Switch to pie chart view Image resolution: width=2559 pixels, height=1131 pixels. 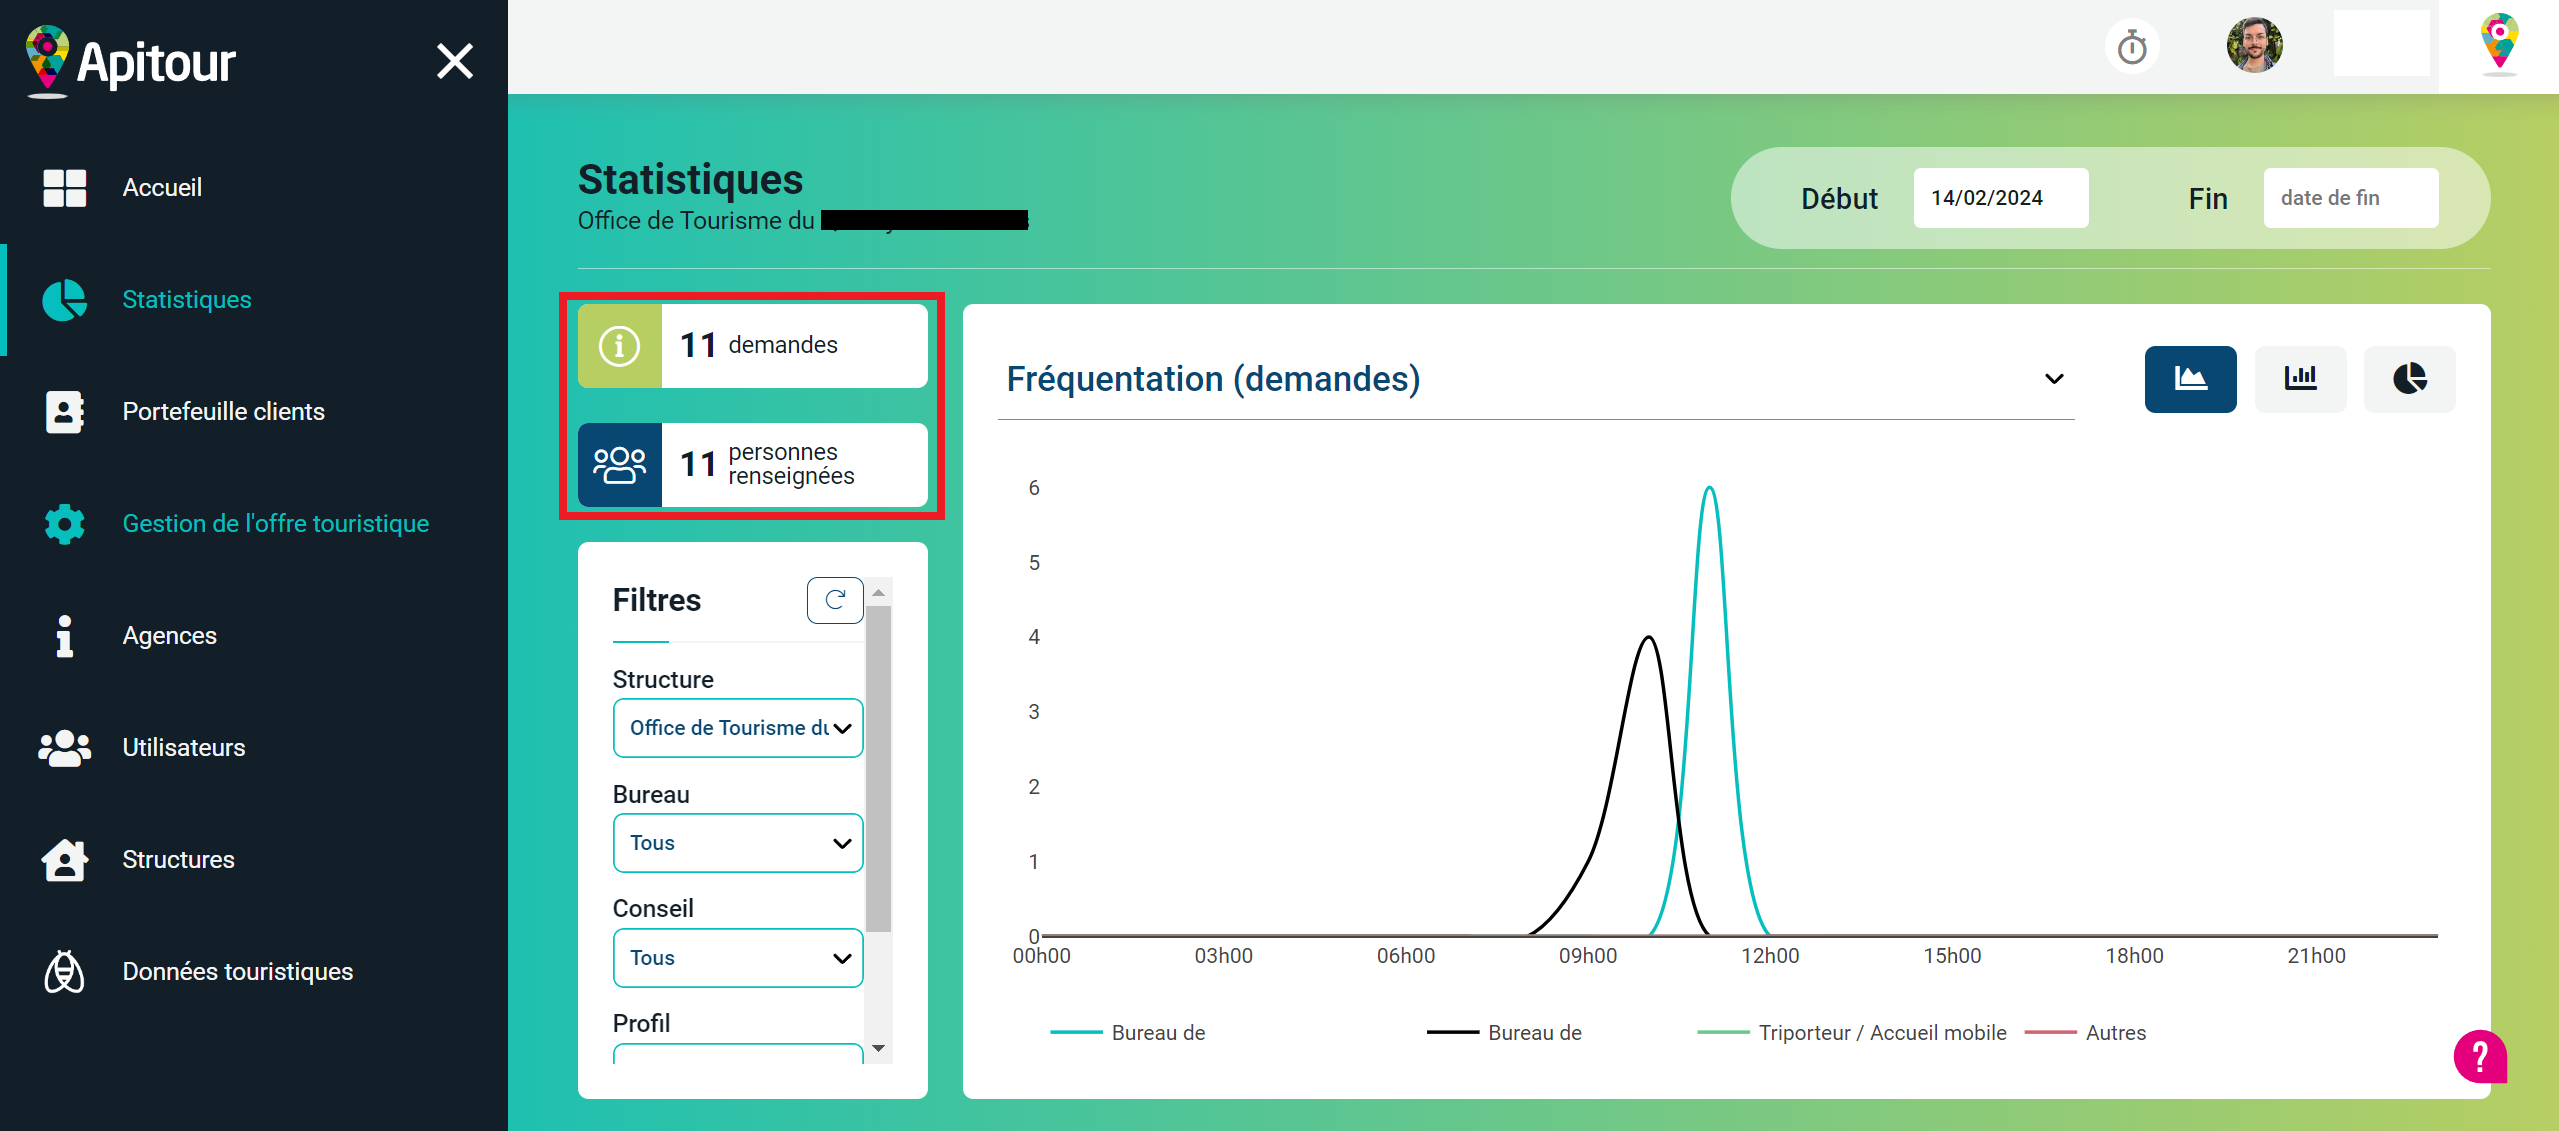(2409, 379)
